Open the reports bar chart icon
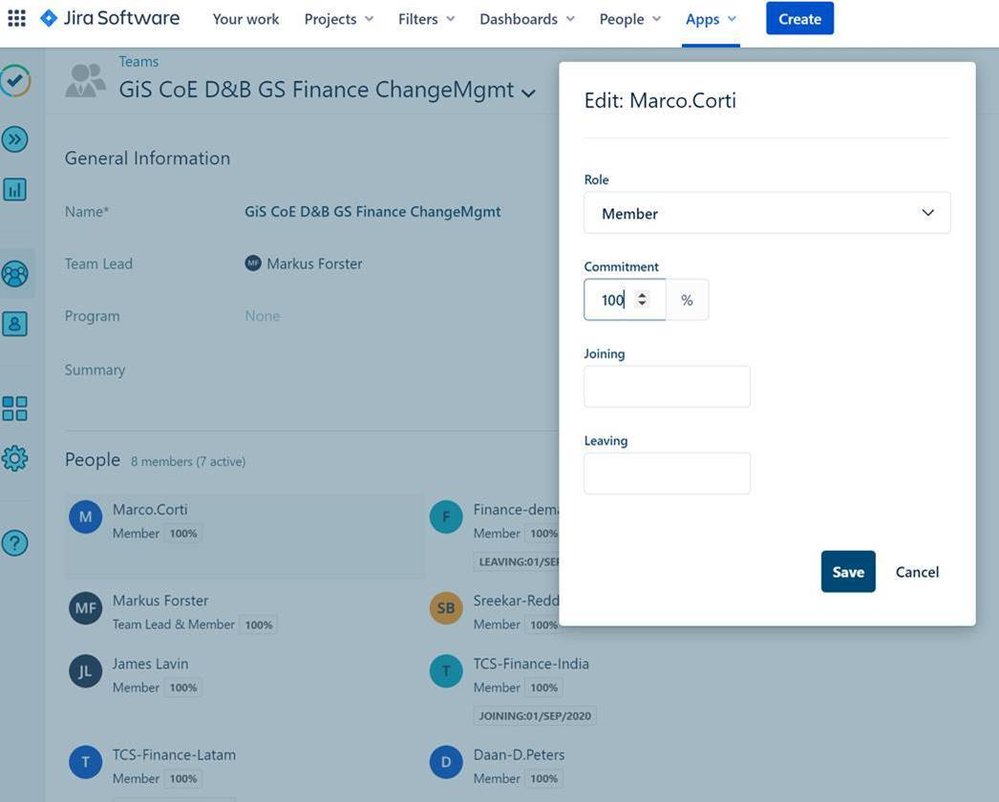 click(x=15, y=189)
